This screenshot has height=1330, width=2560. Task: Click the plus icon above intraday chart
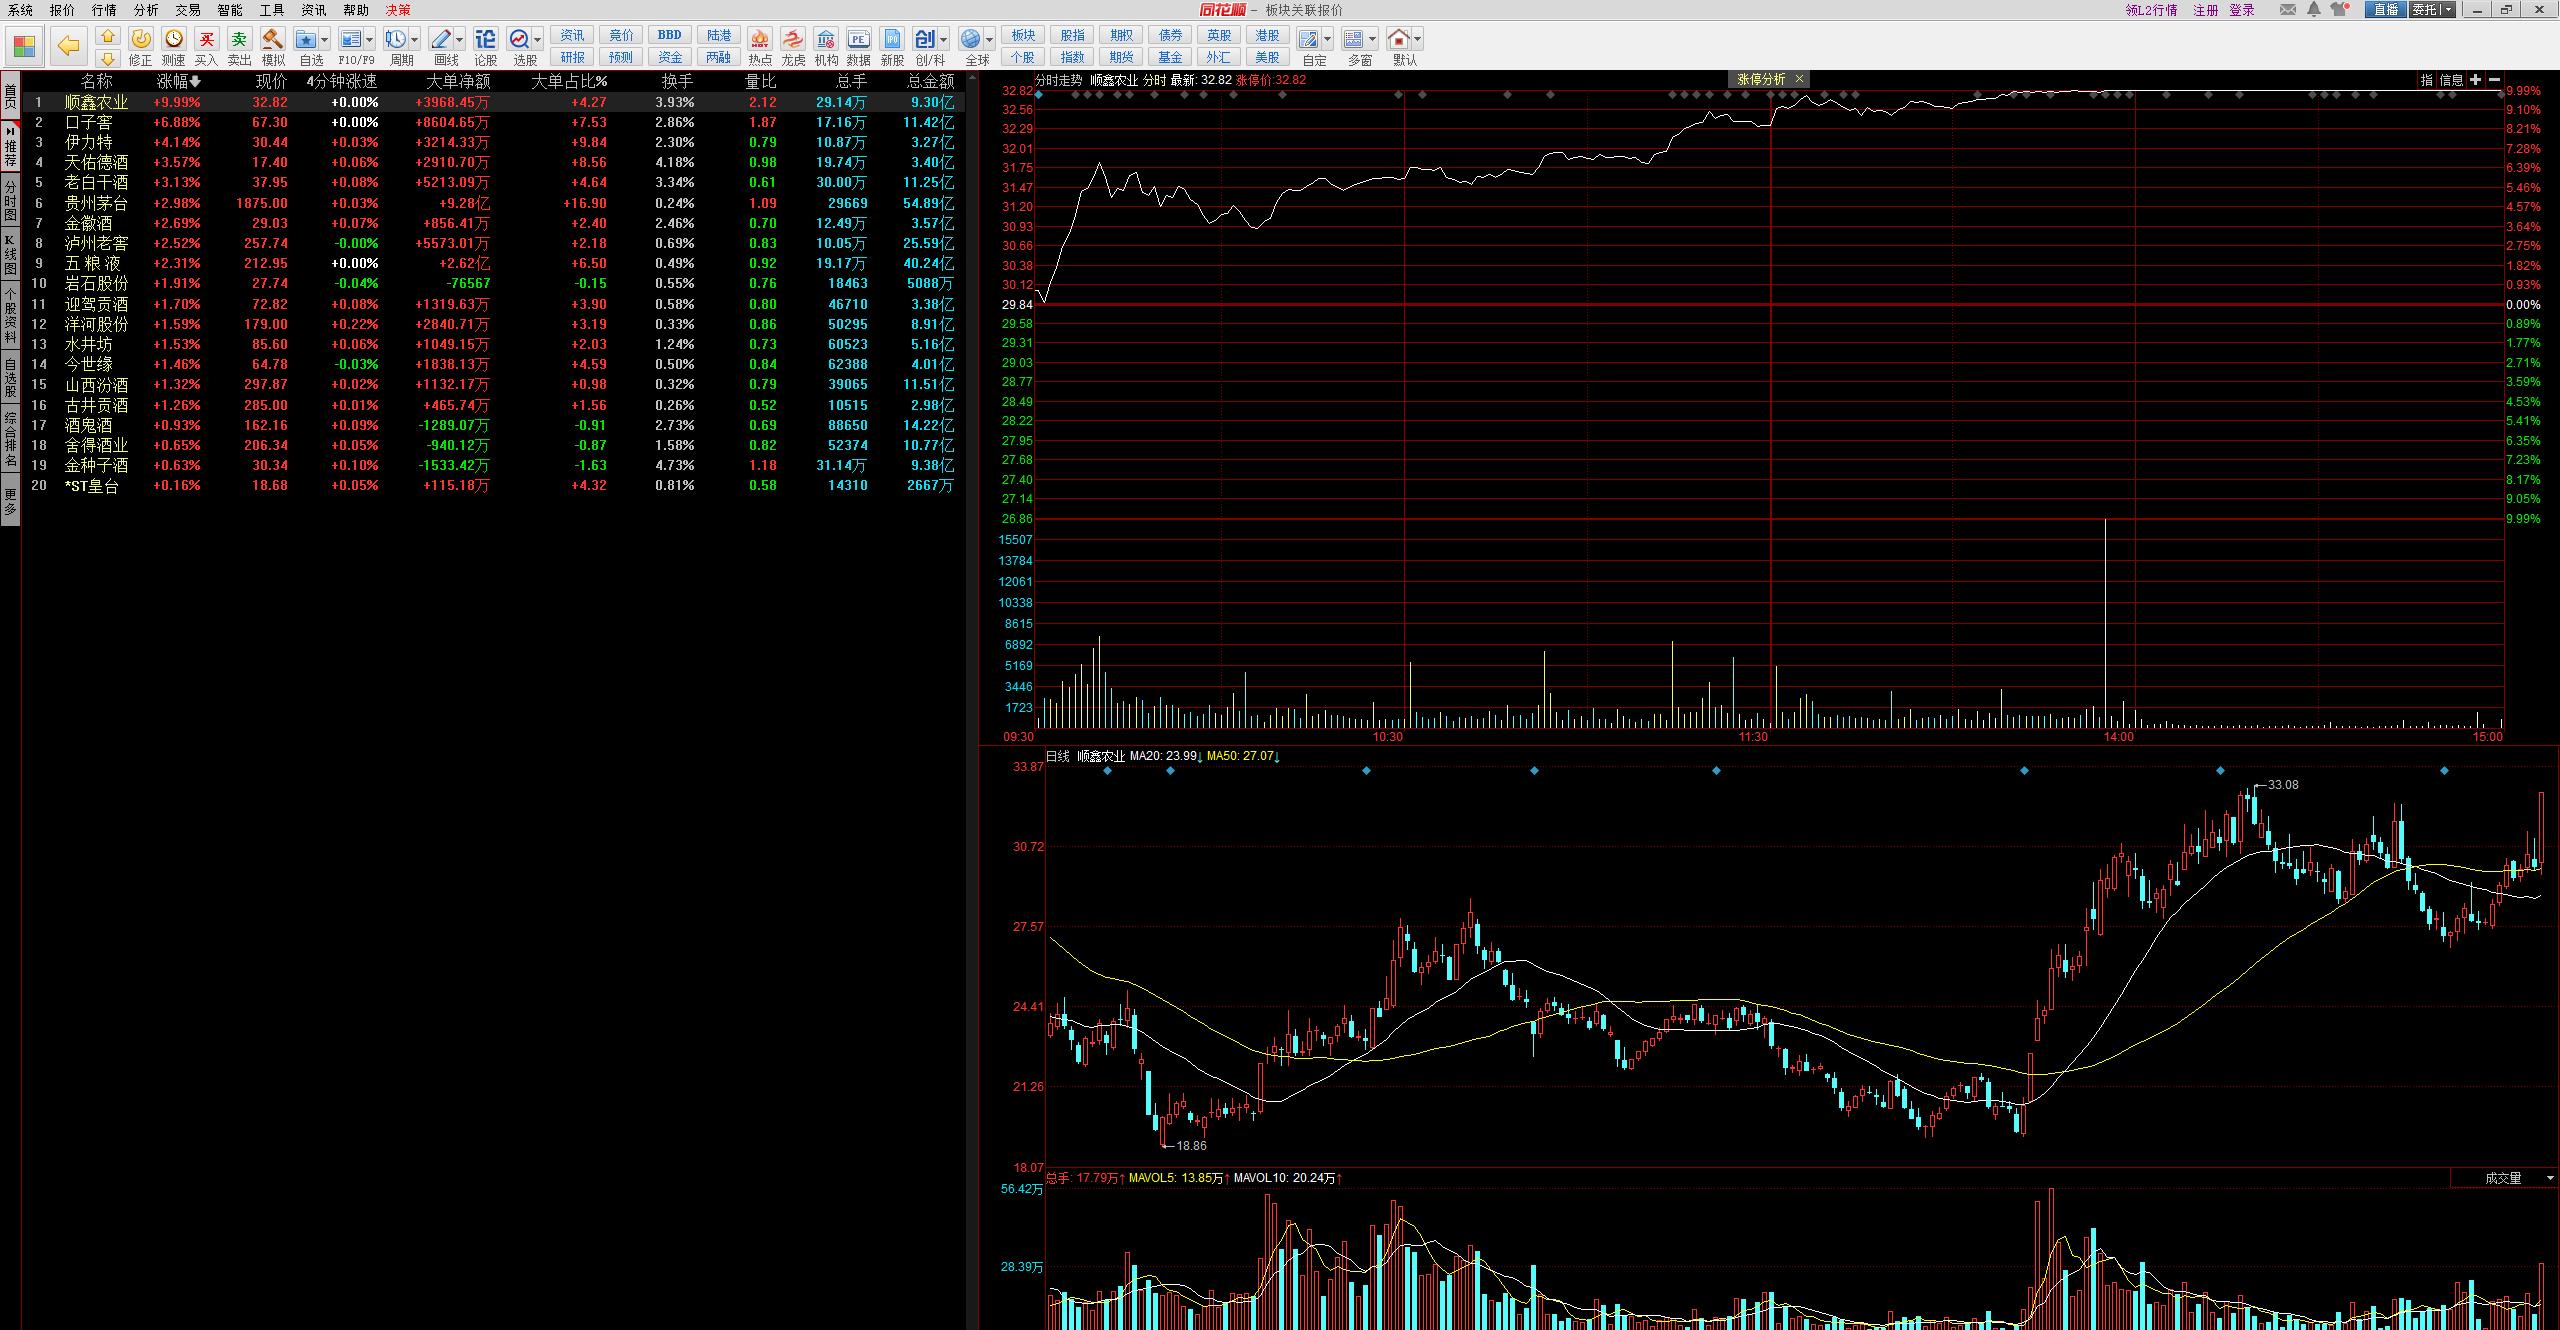click(x=2475, y=80)
